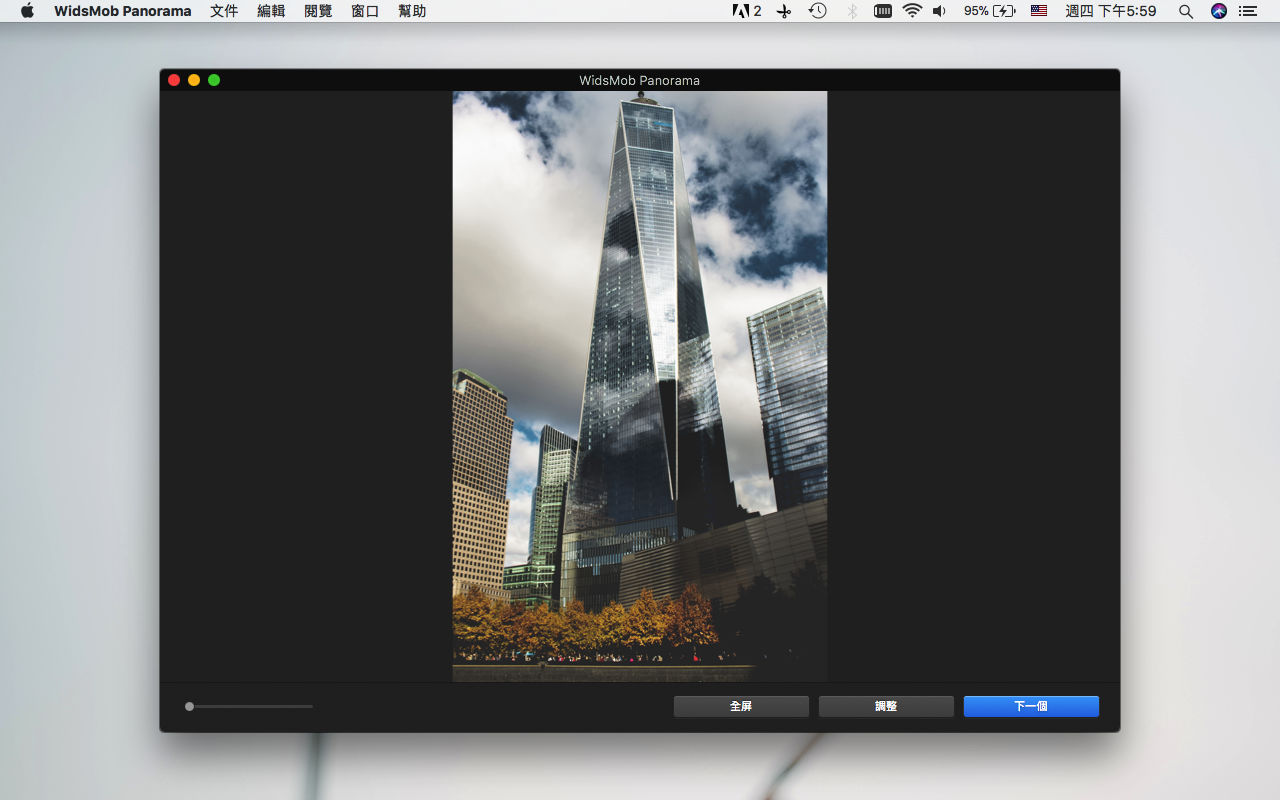Click the battery 95% indicator
This screenshot has height=800, width=1280.
[989, 11]
